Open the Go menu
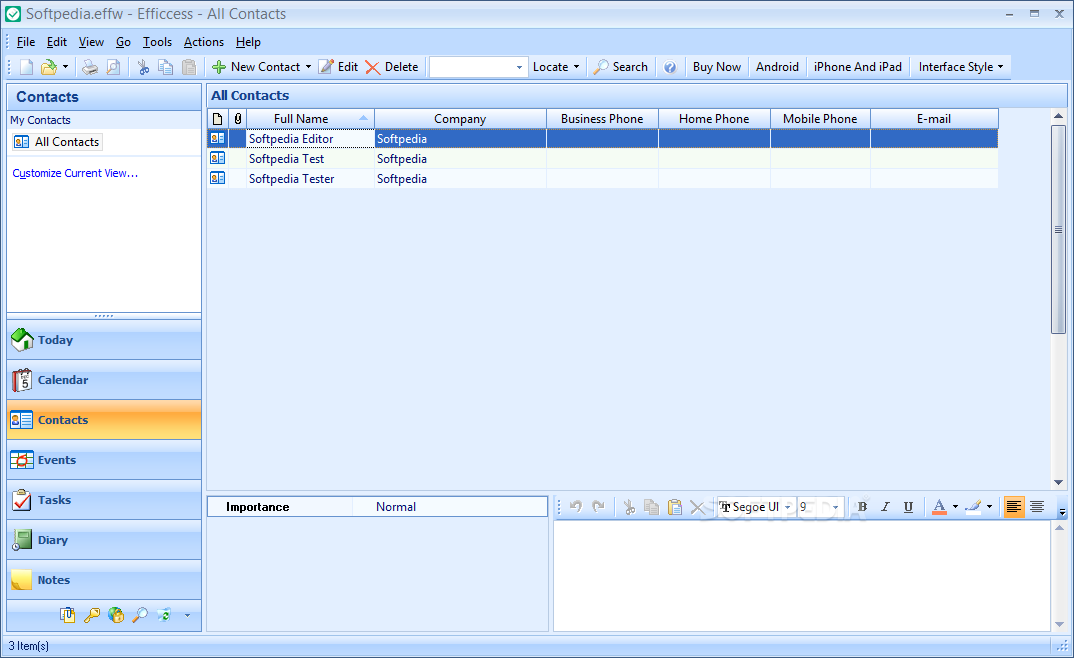 click(123, 42)
